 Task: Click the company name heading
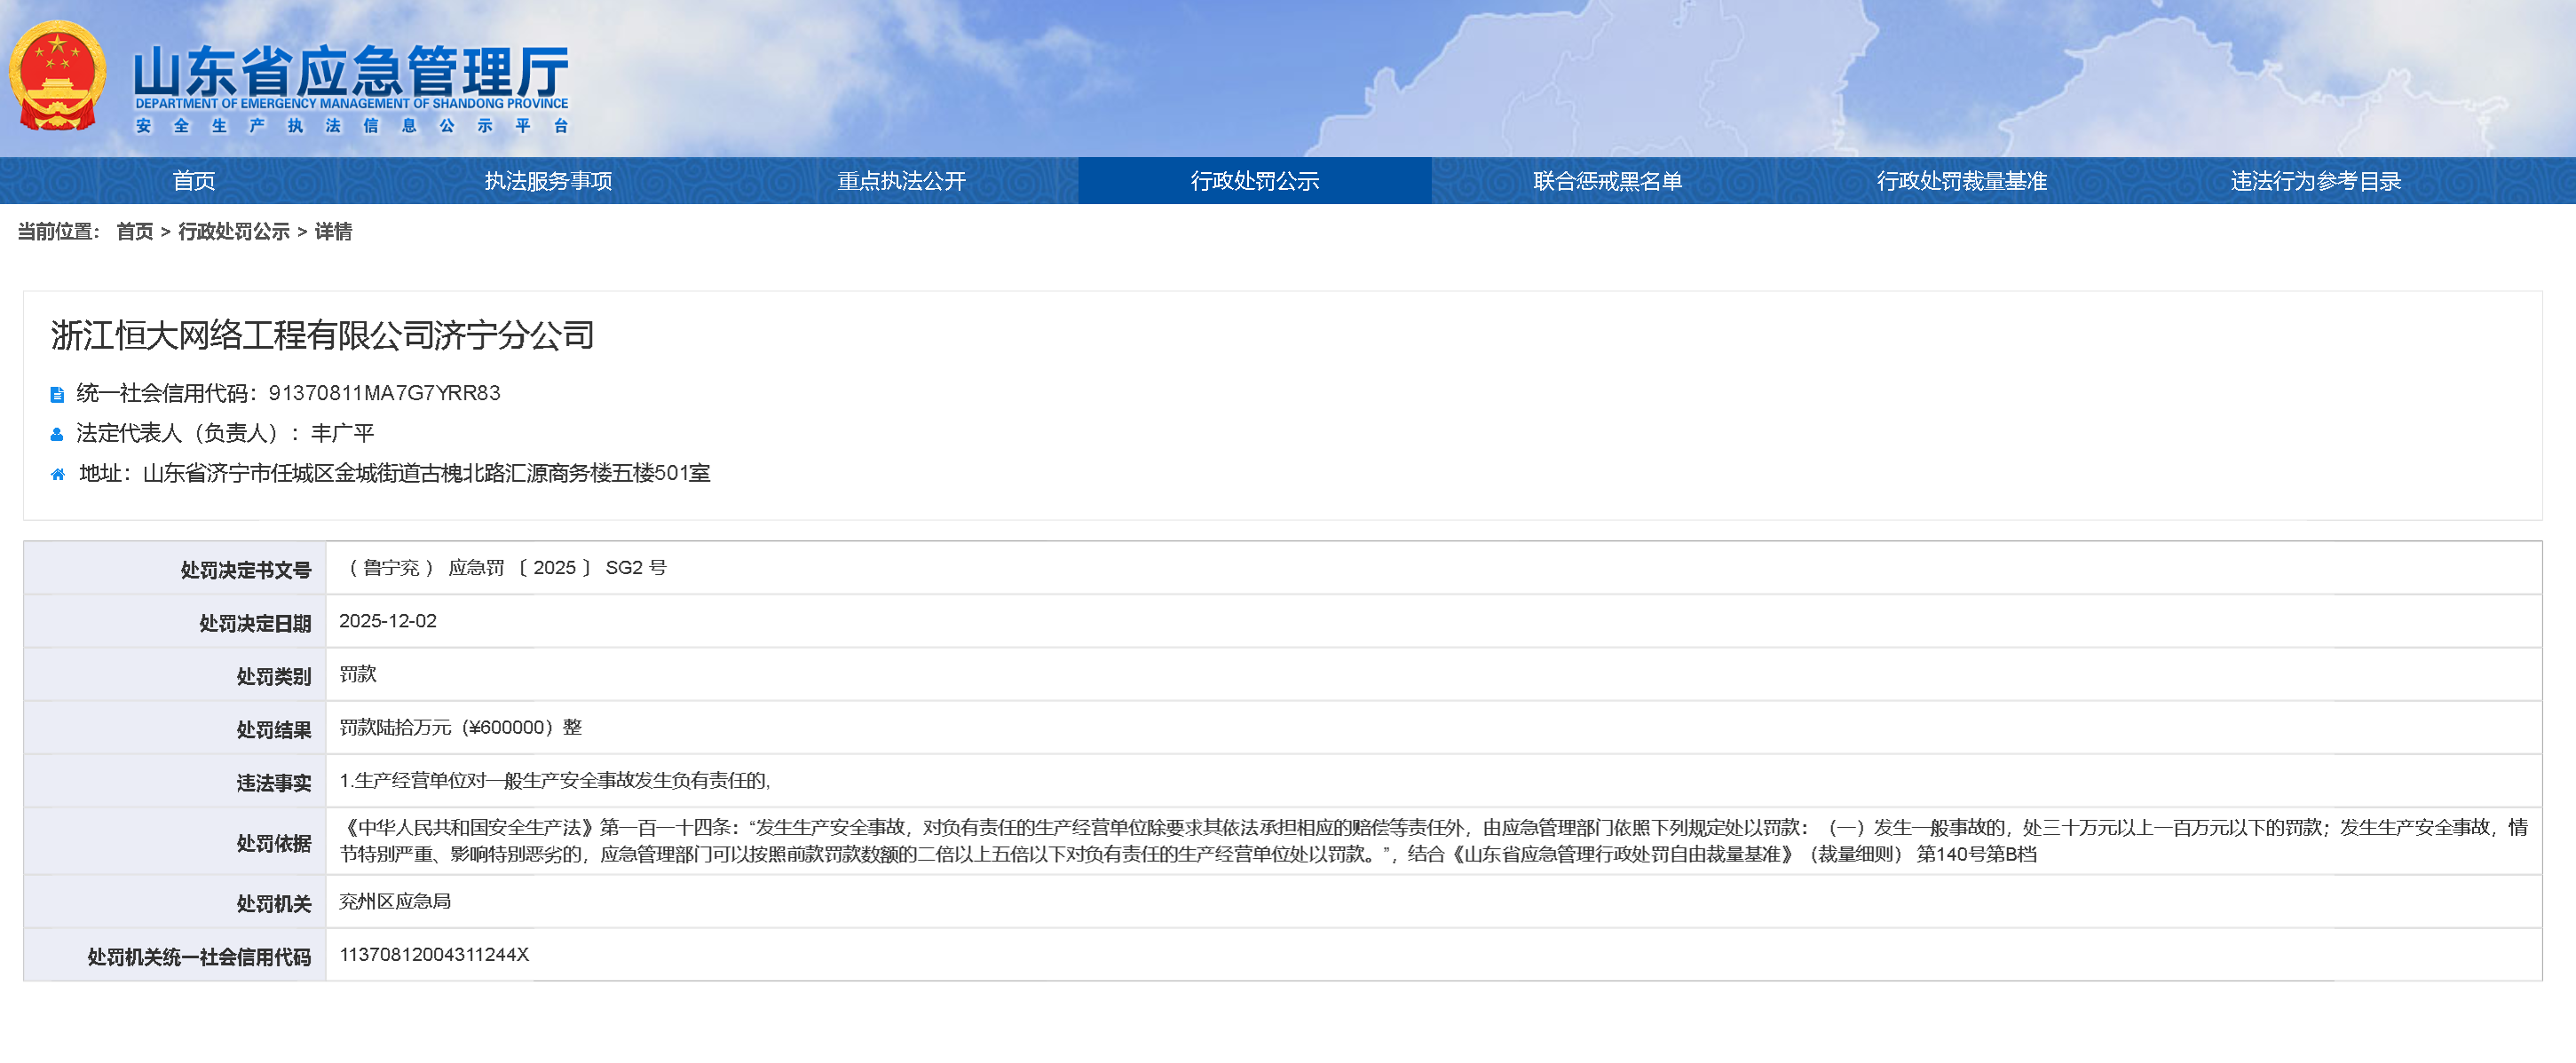click(322, 336)
